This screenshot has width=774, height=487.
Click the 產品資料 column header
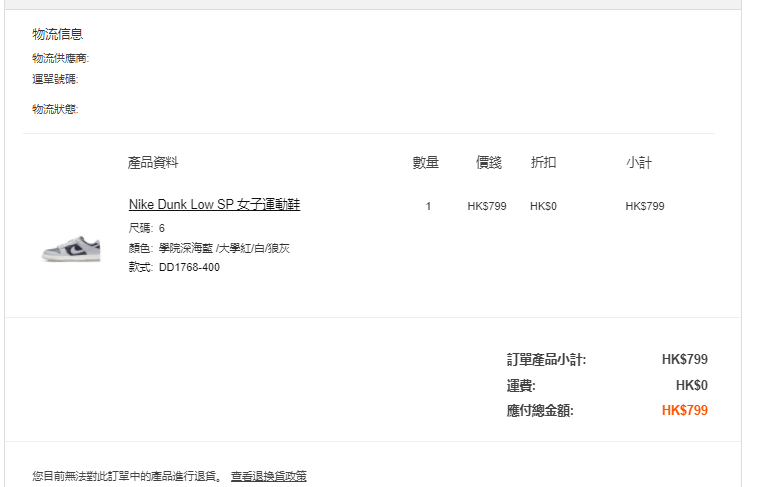[x=153, y=162]
